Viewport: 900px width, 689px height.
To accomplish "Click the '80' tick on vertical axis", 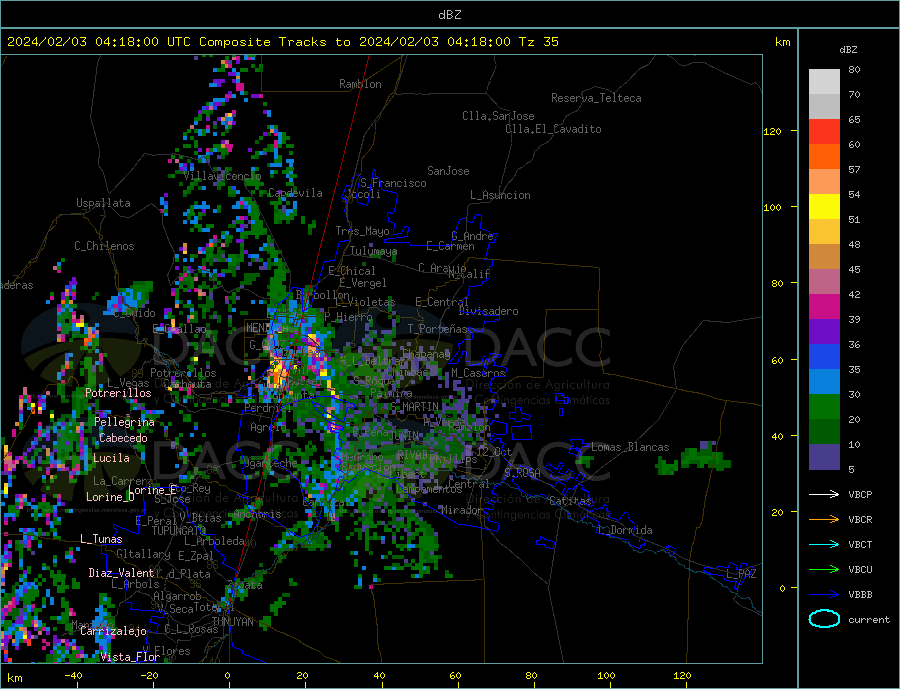I will pos(777,283).
